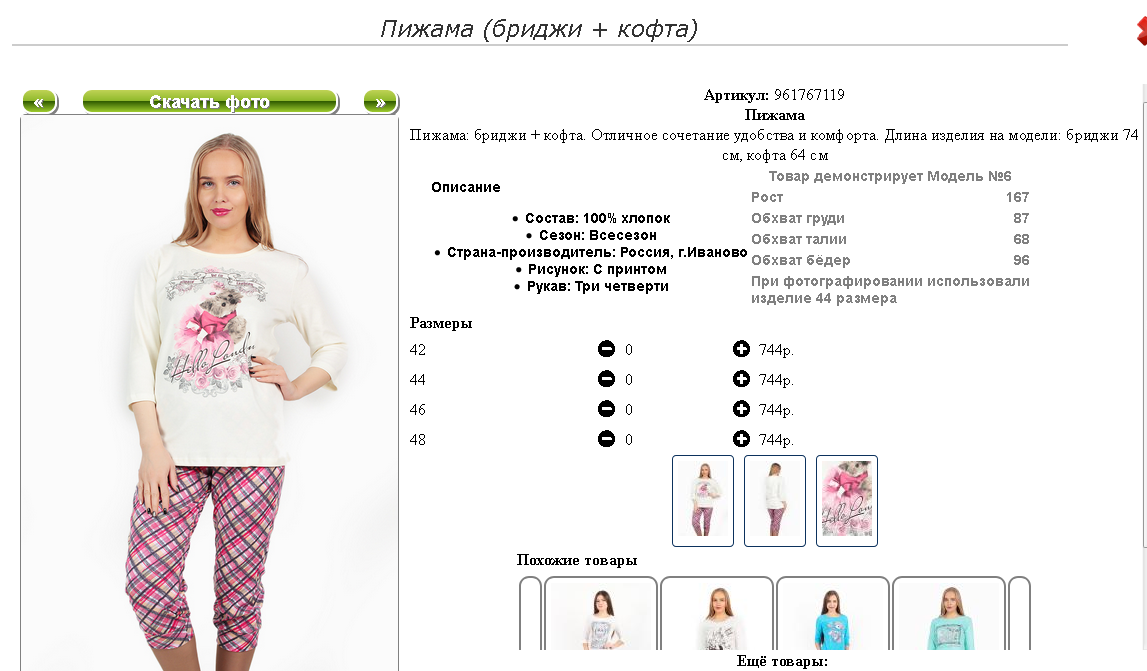Open the second similar product

[717, 613]
